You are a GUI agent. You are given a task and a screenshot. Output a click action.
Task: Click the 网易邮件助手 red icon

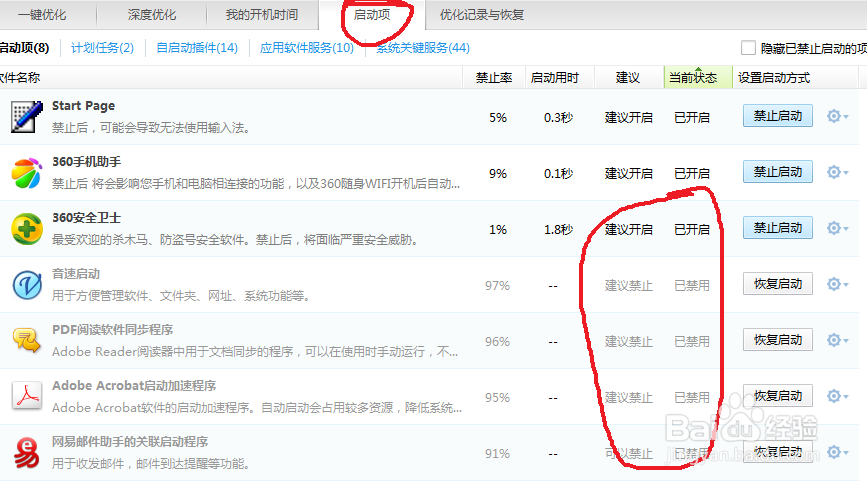[x=27, y=452]
